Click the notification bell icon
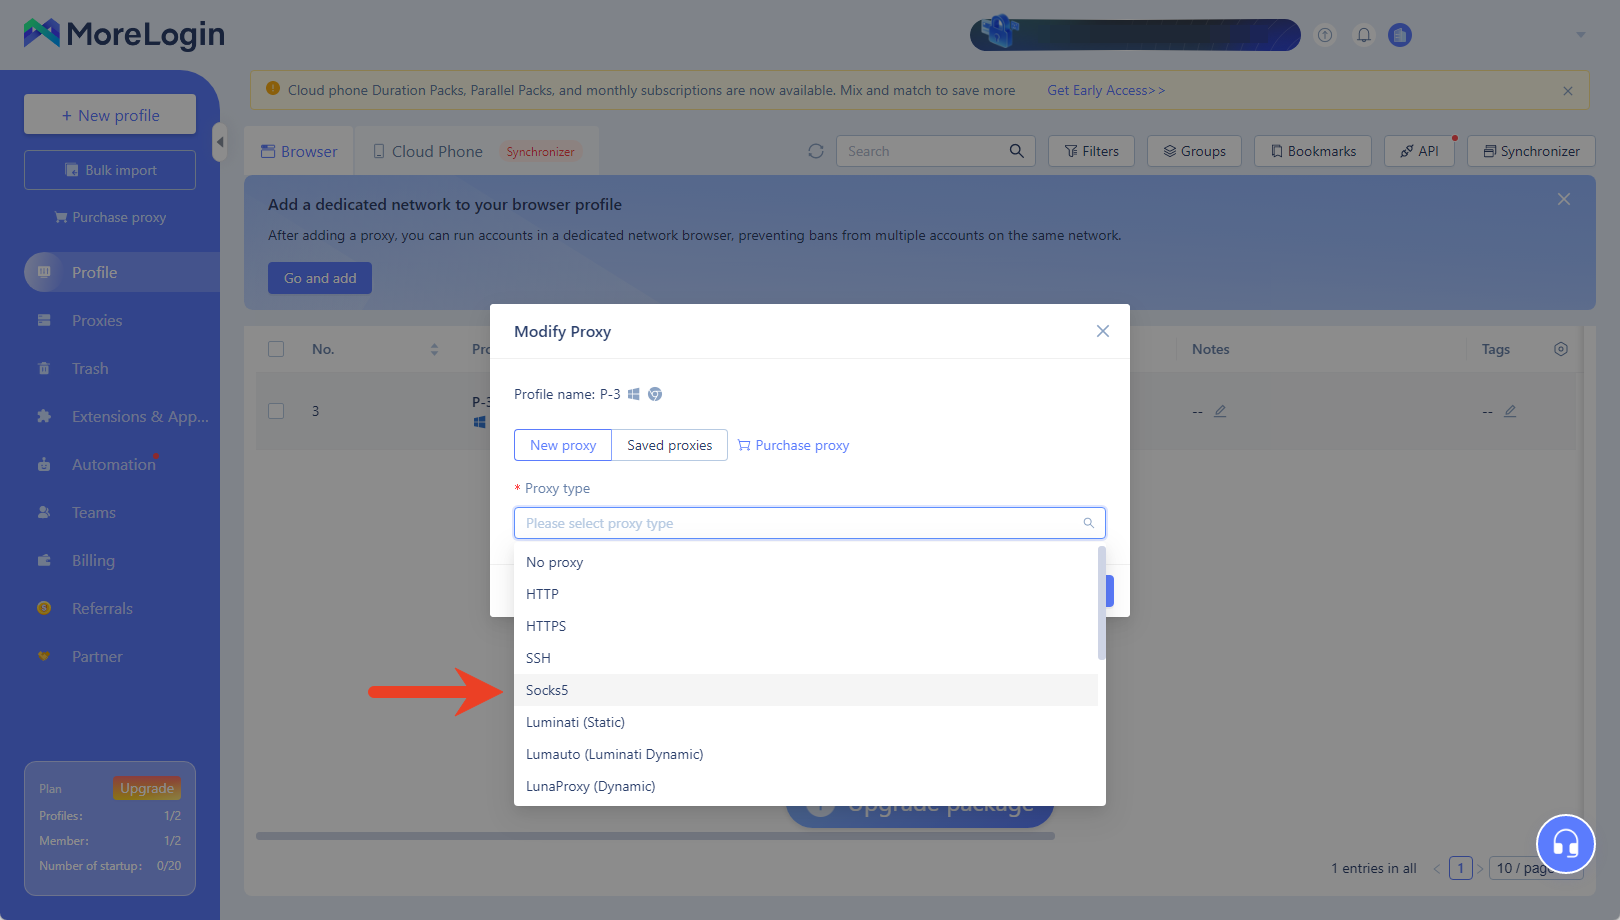The height and width of the screenshot is (920, 1620). point(1363,35)
